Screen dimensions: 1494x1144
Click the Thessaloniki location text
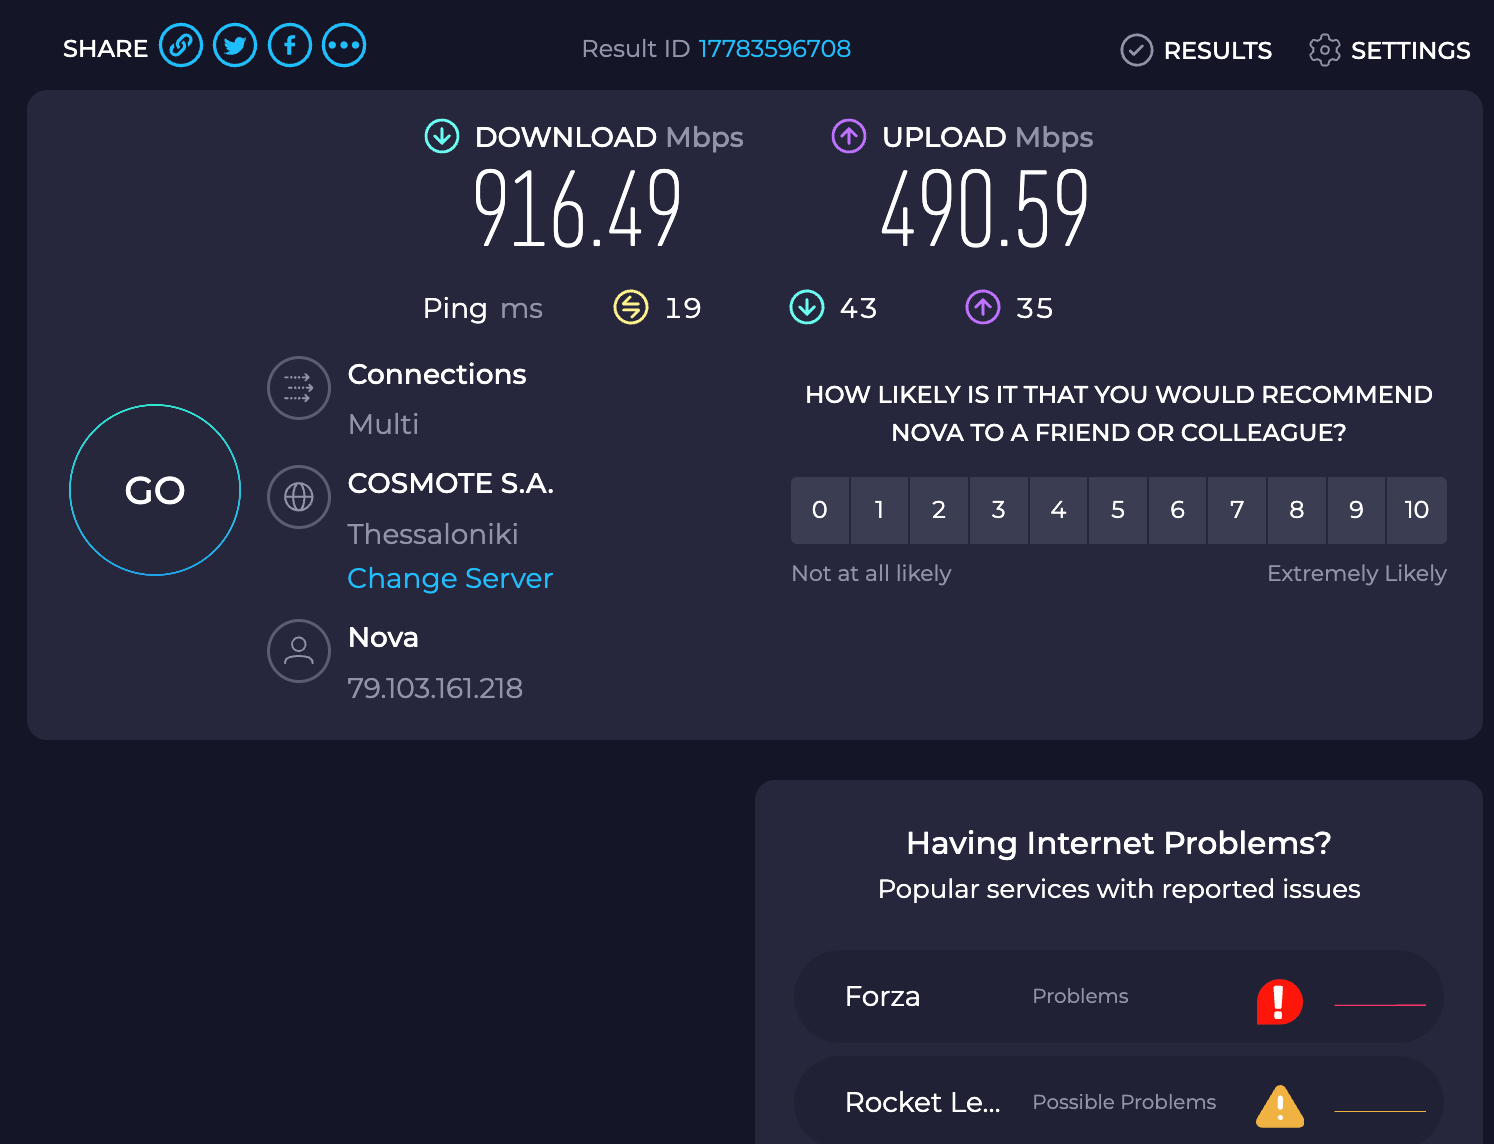tap(433, 534)
